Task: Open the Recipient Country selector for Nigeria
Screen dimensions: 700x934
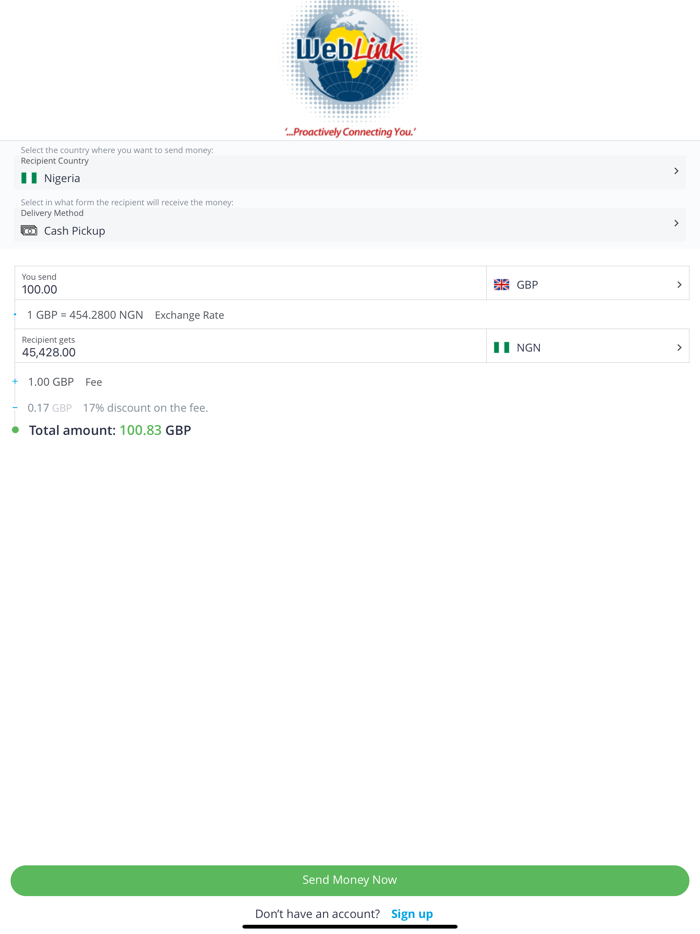Action: click(675, 171)
